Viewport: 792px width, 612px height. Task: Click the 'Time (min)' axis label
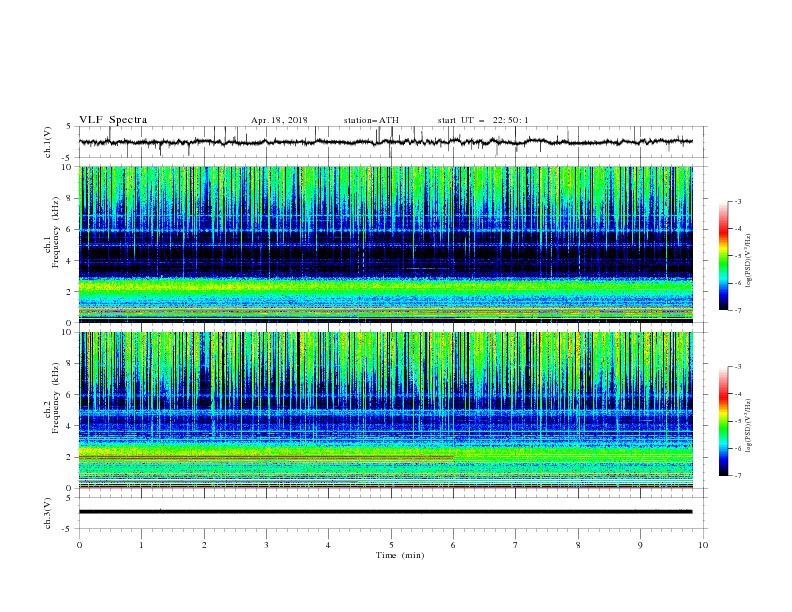(400, 555)
